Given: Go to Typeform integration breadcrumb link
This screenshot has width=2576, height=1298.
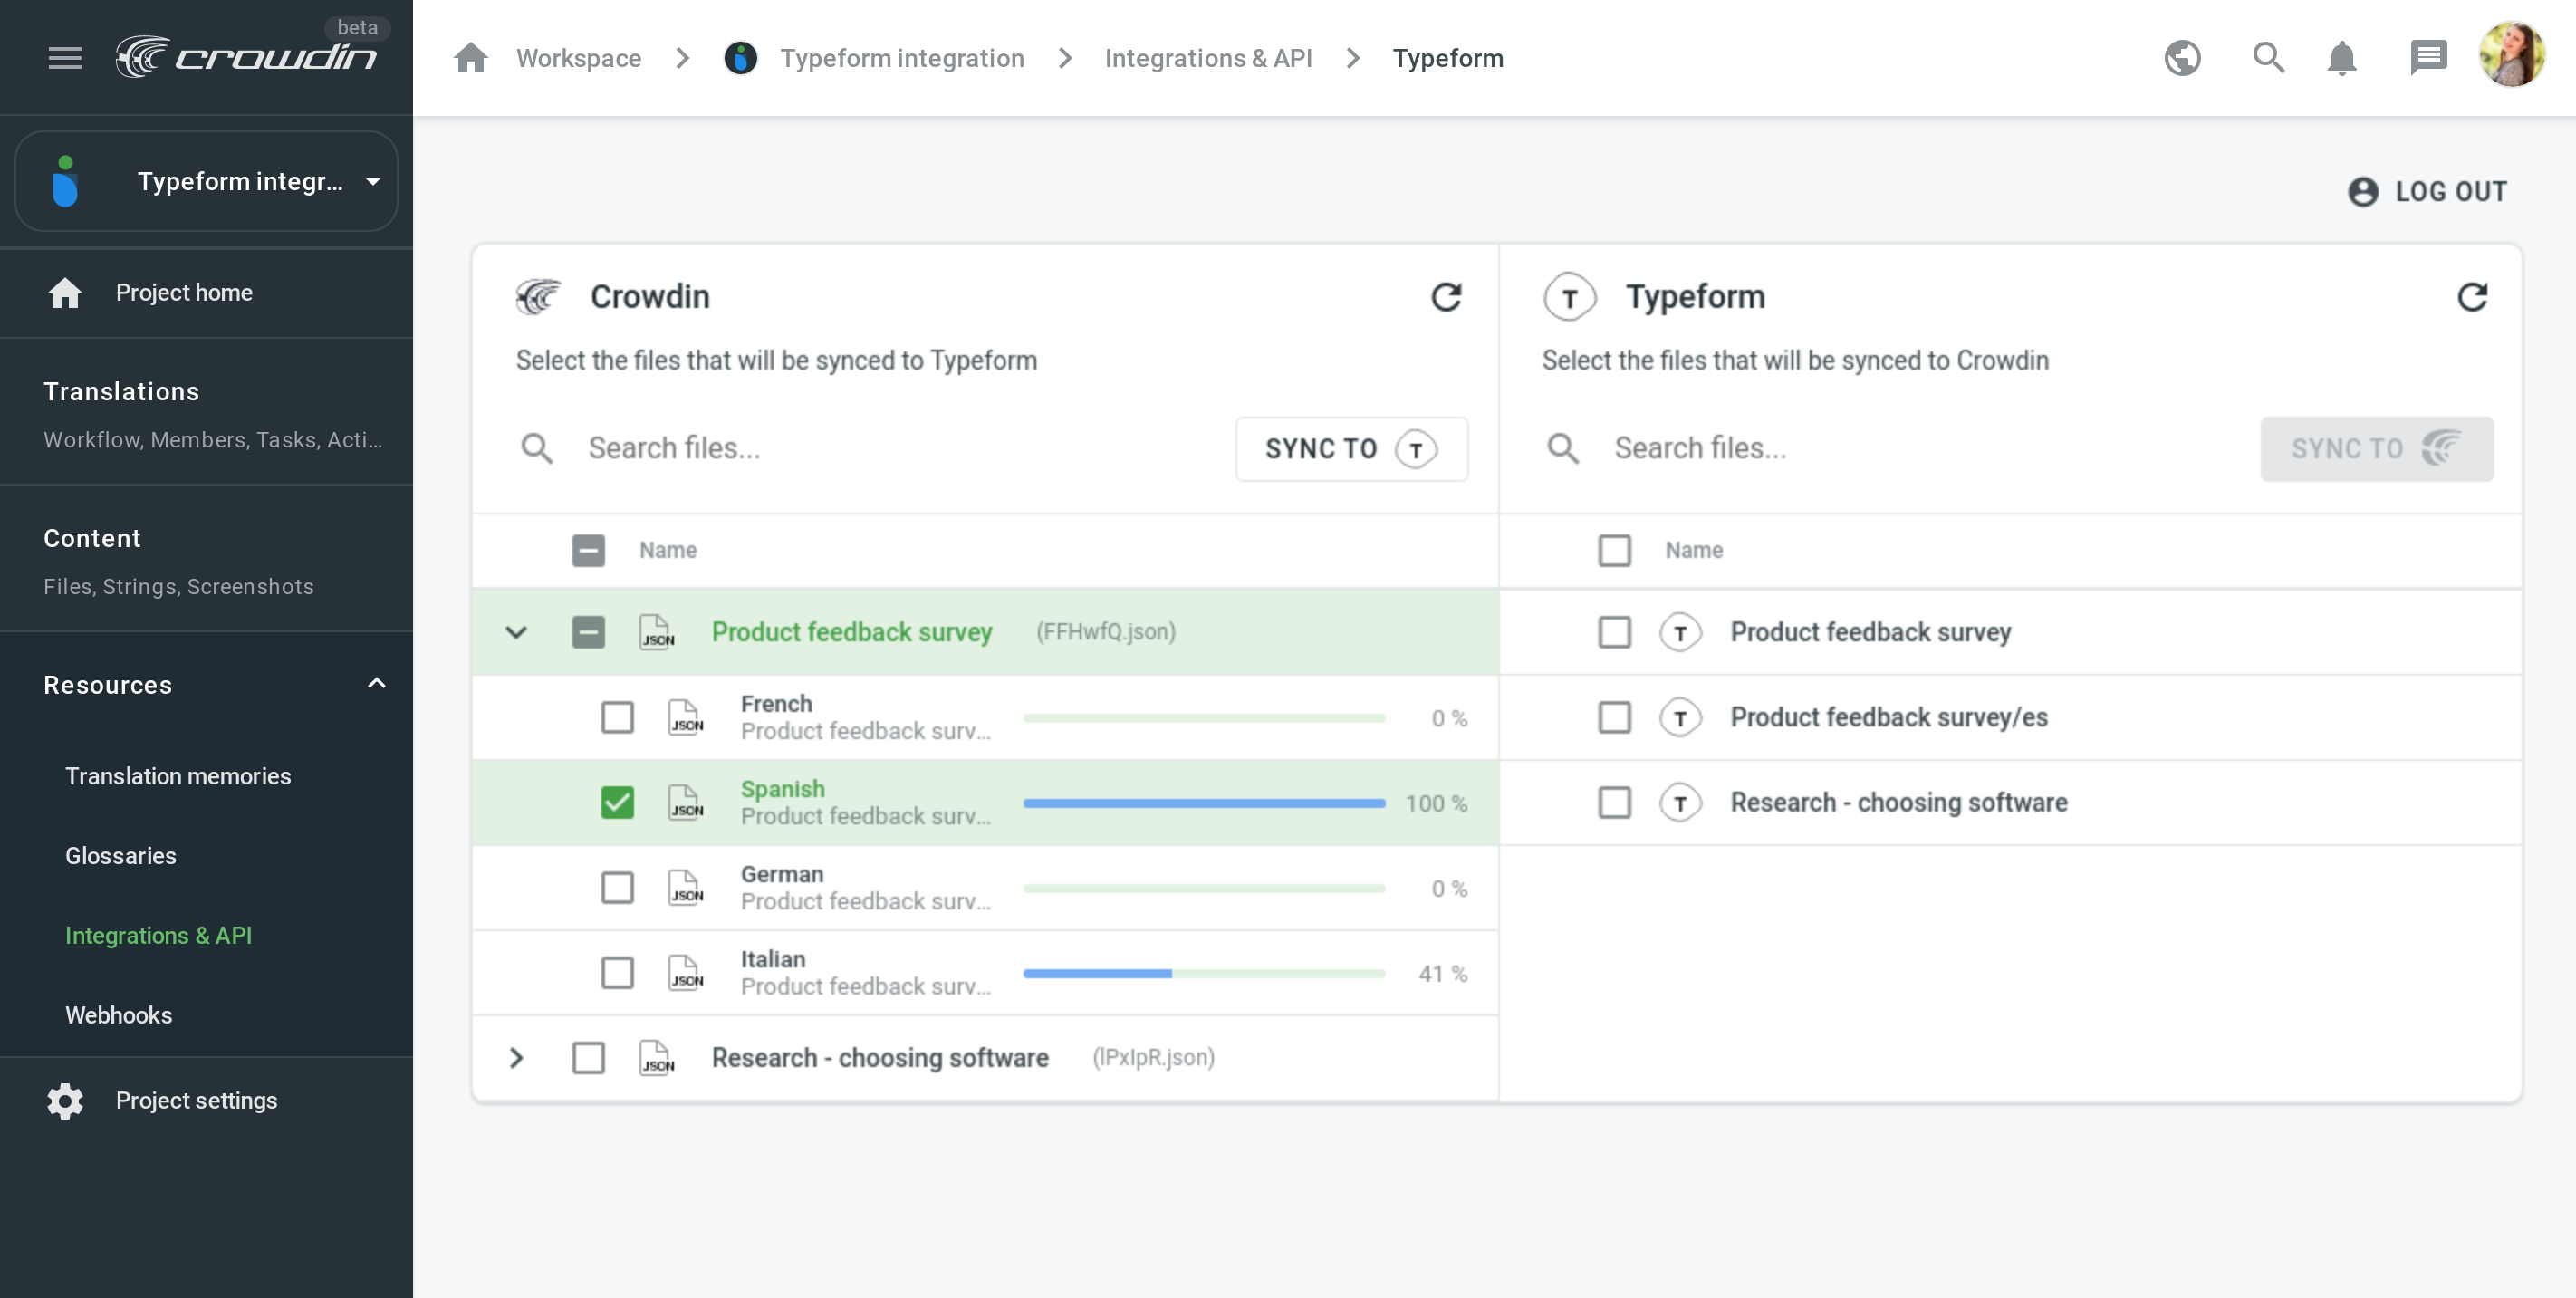Looking at the screenshot, I should (902, 58).
